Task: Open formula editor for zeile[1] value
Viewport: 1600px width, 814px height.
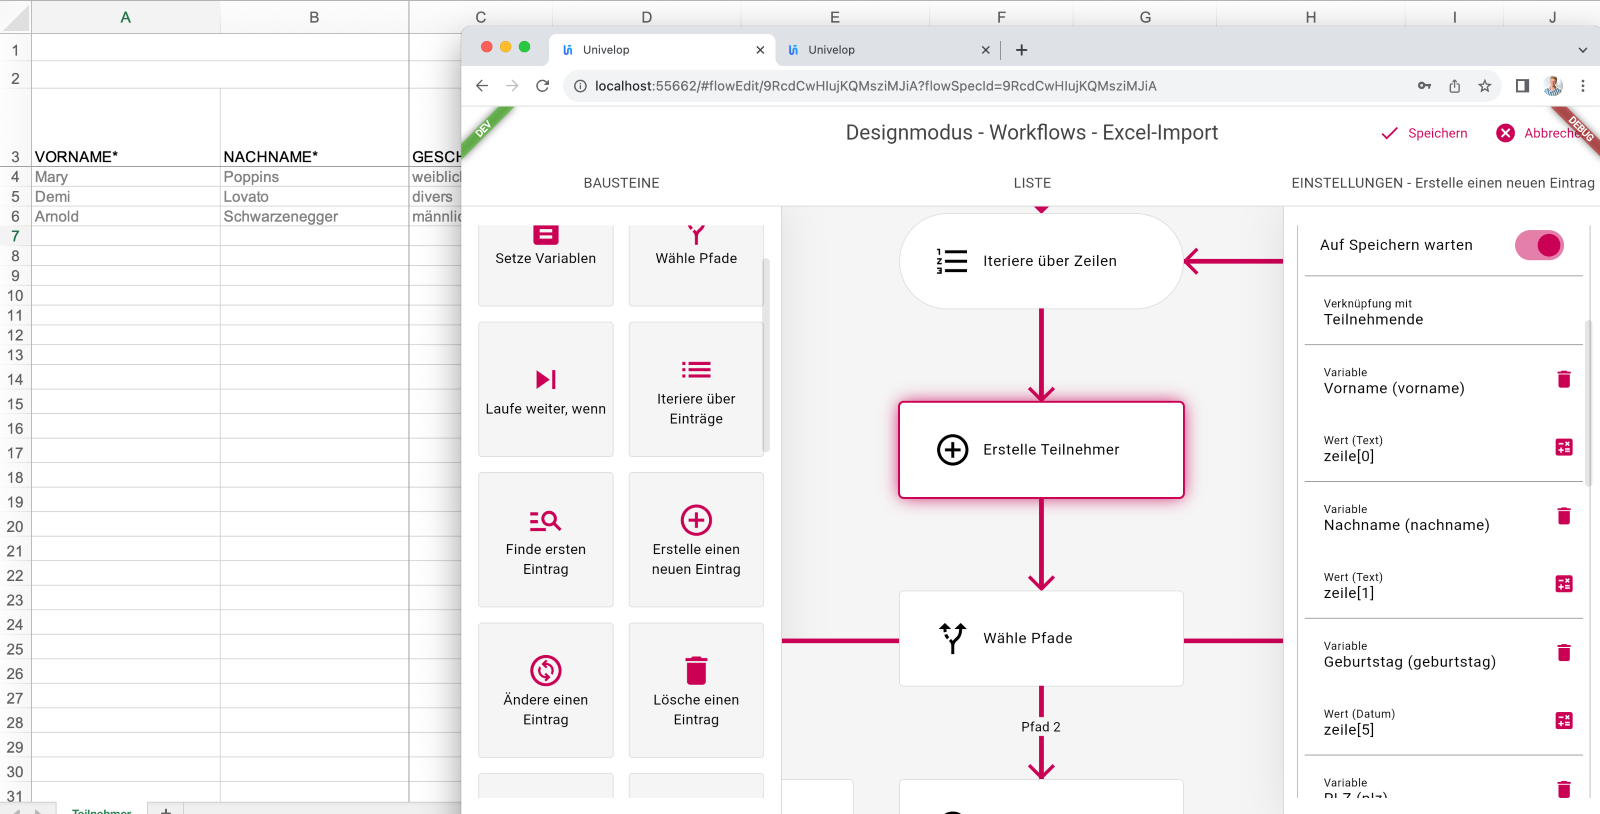Action: coord(1564,584)
